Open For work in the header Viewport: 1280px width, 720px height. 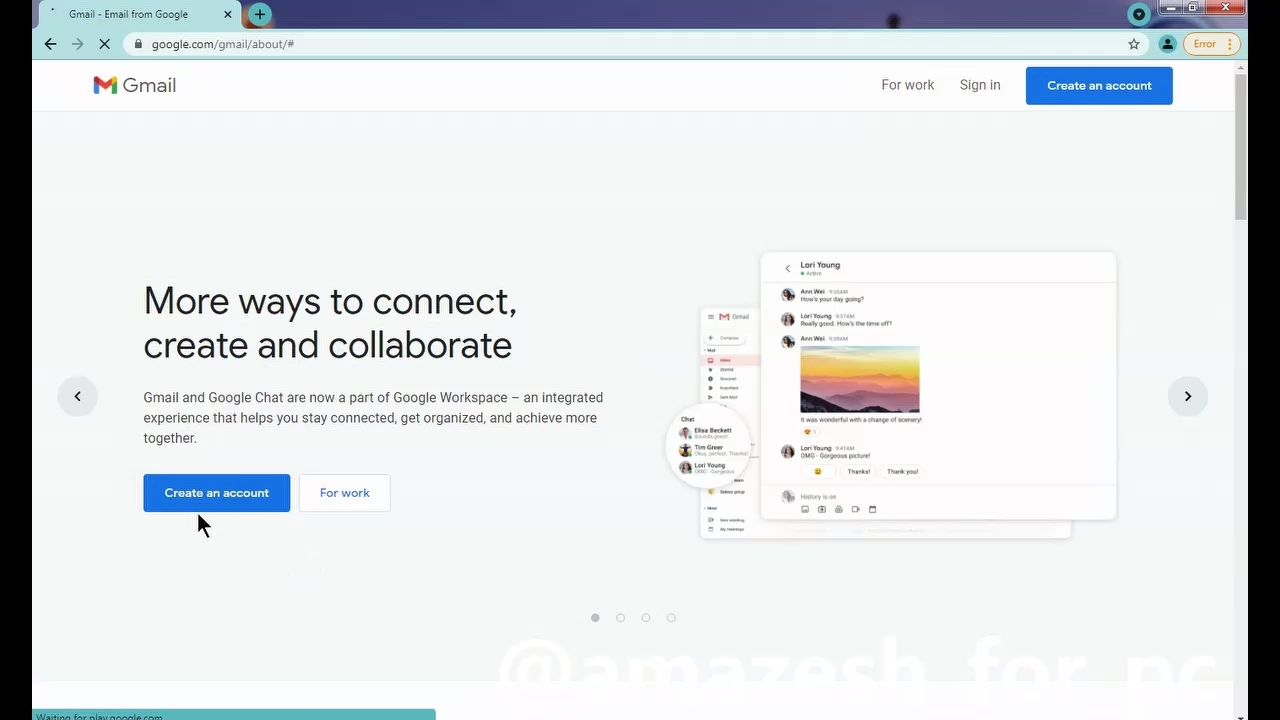907,85
